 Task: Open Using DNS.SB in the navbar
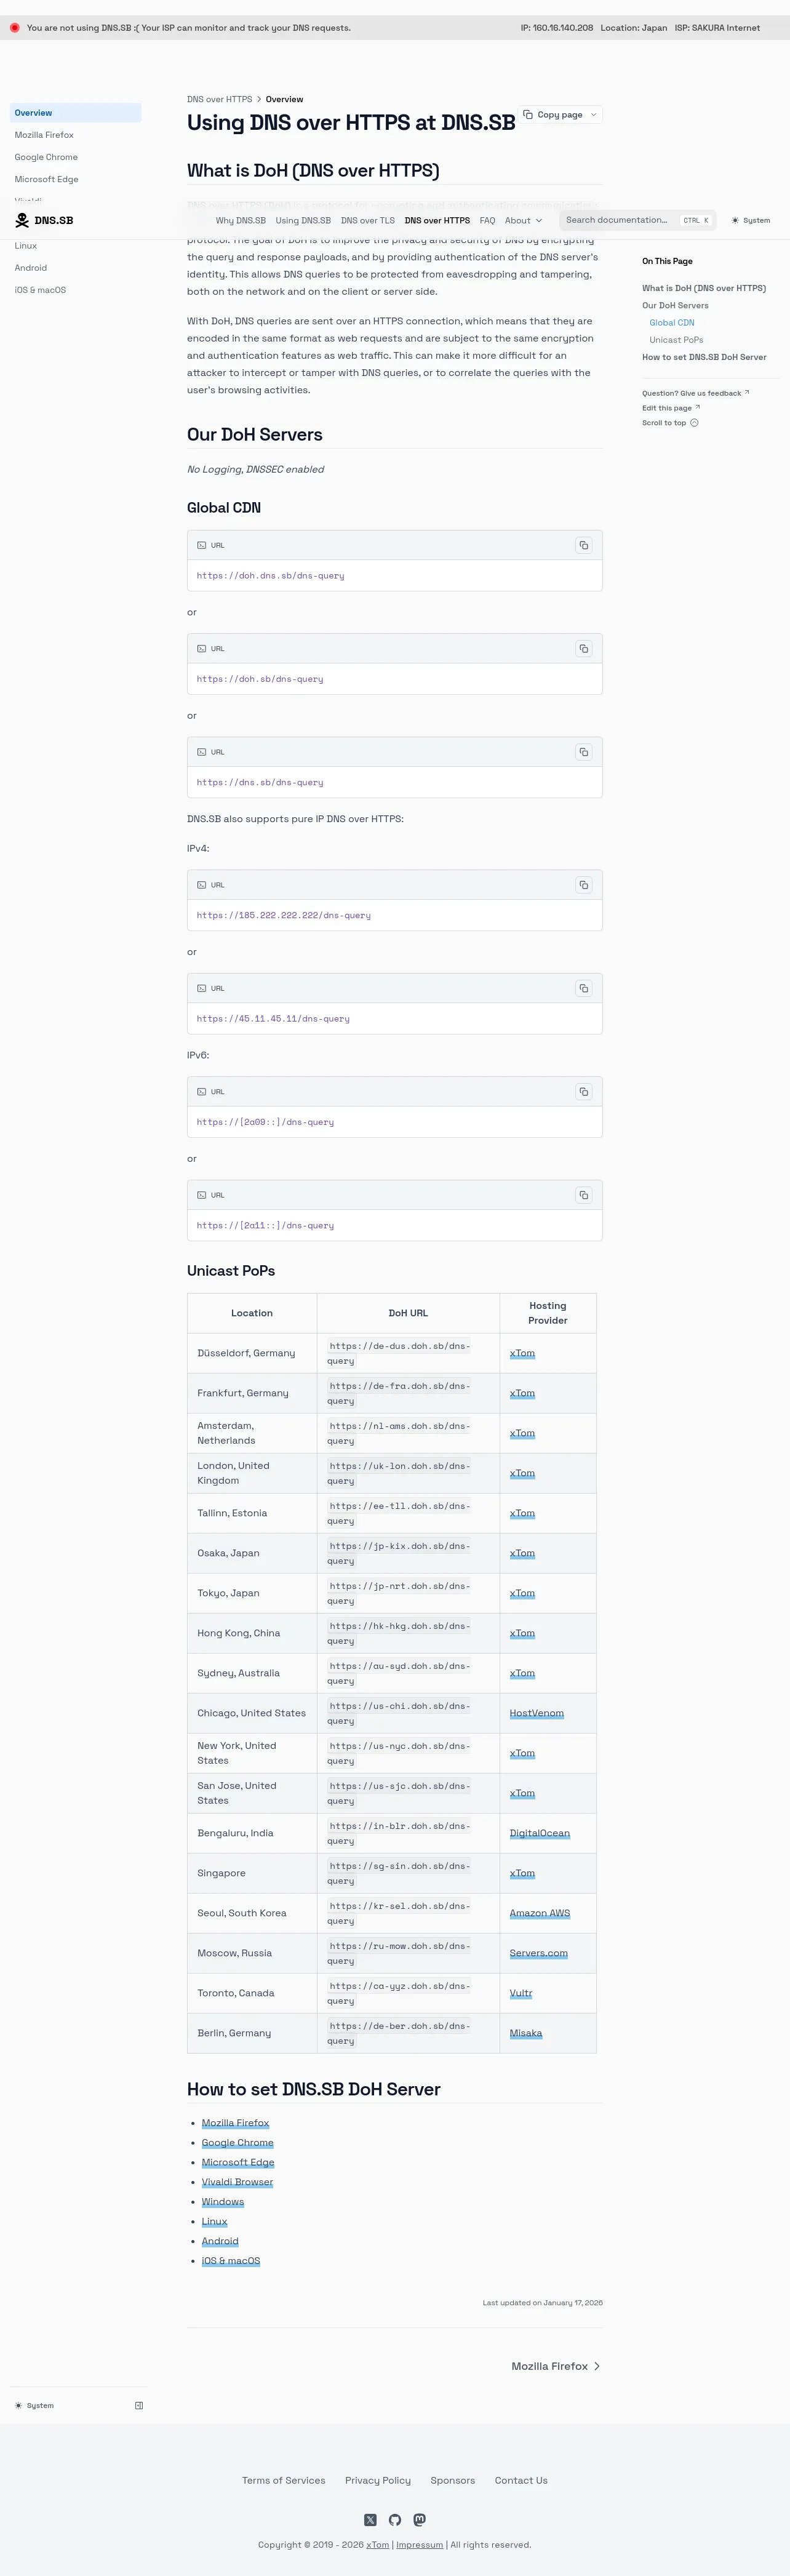coord(303,220)
